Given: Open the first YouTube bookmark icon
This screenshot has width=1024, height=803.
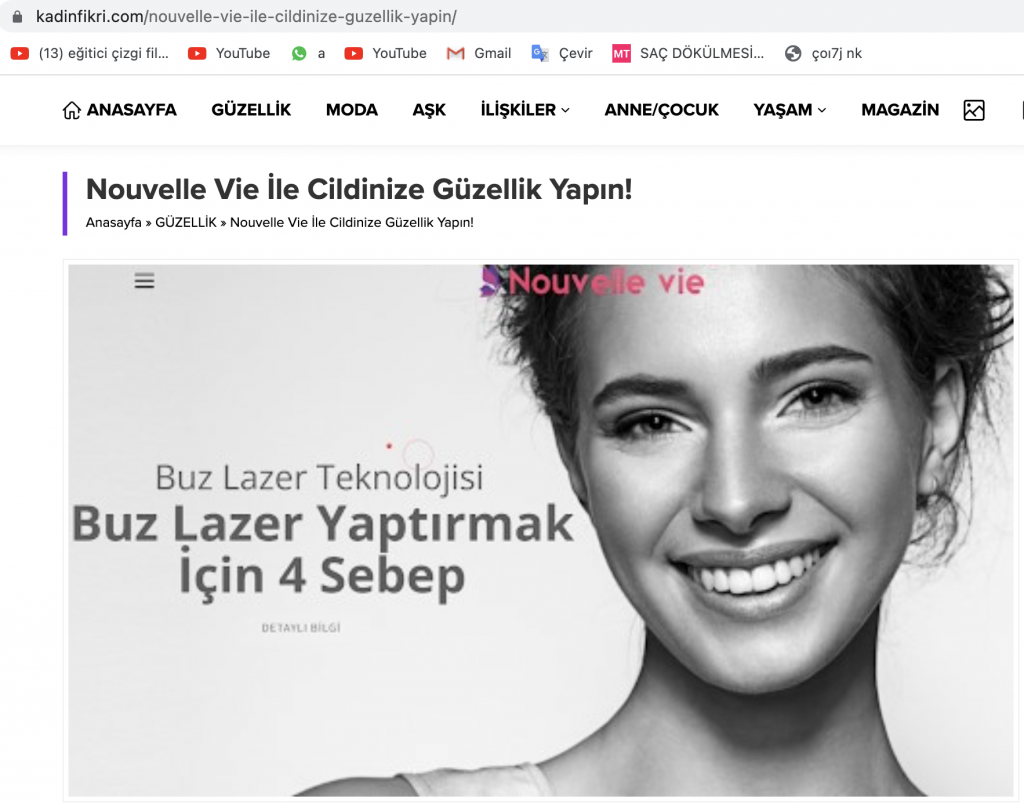Looking at the screenshot, I should tap(197, 54).
